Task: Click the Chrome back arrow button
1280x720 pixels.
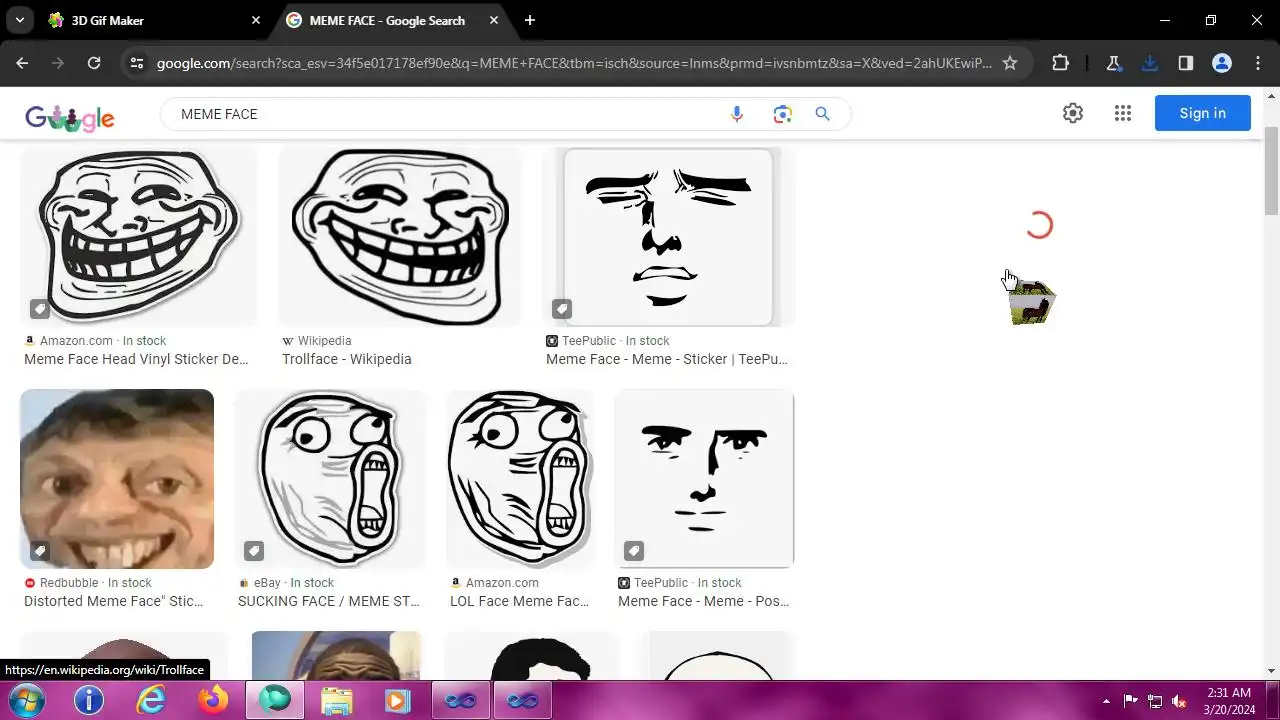Action: 22,63
